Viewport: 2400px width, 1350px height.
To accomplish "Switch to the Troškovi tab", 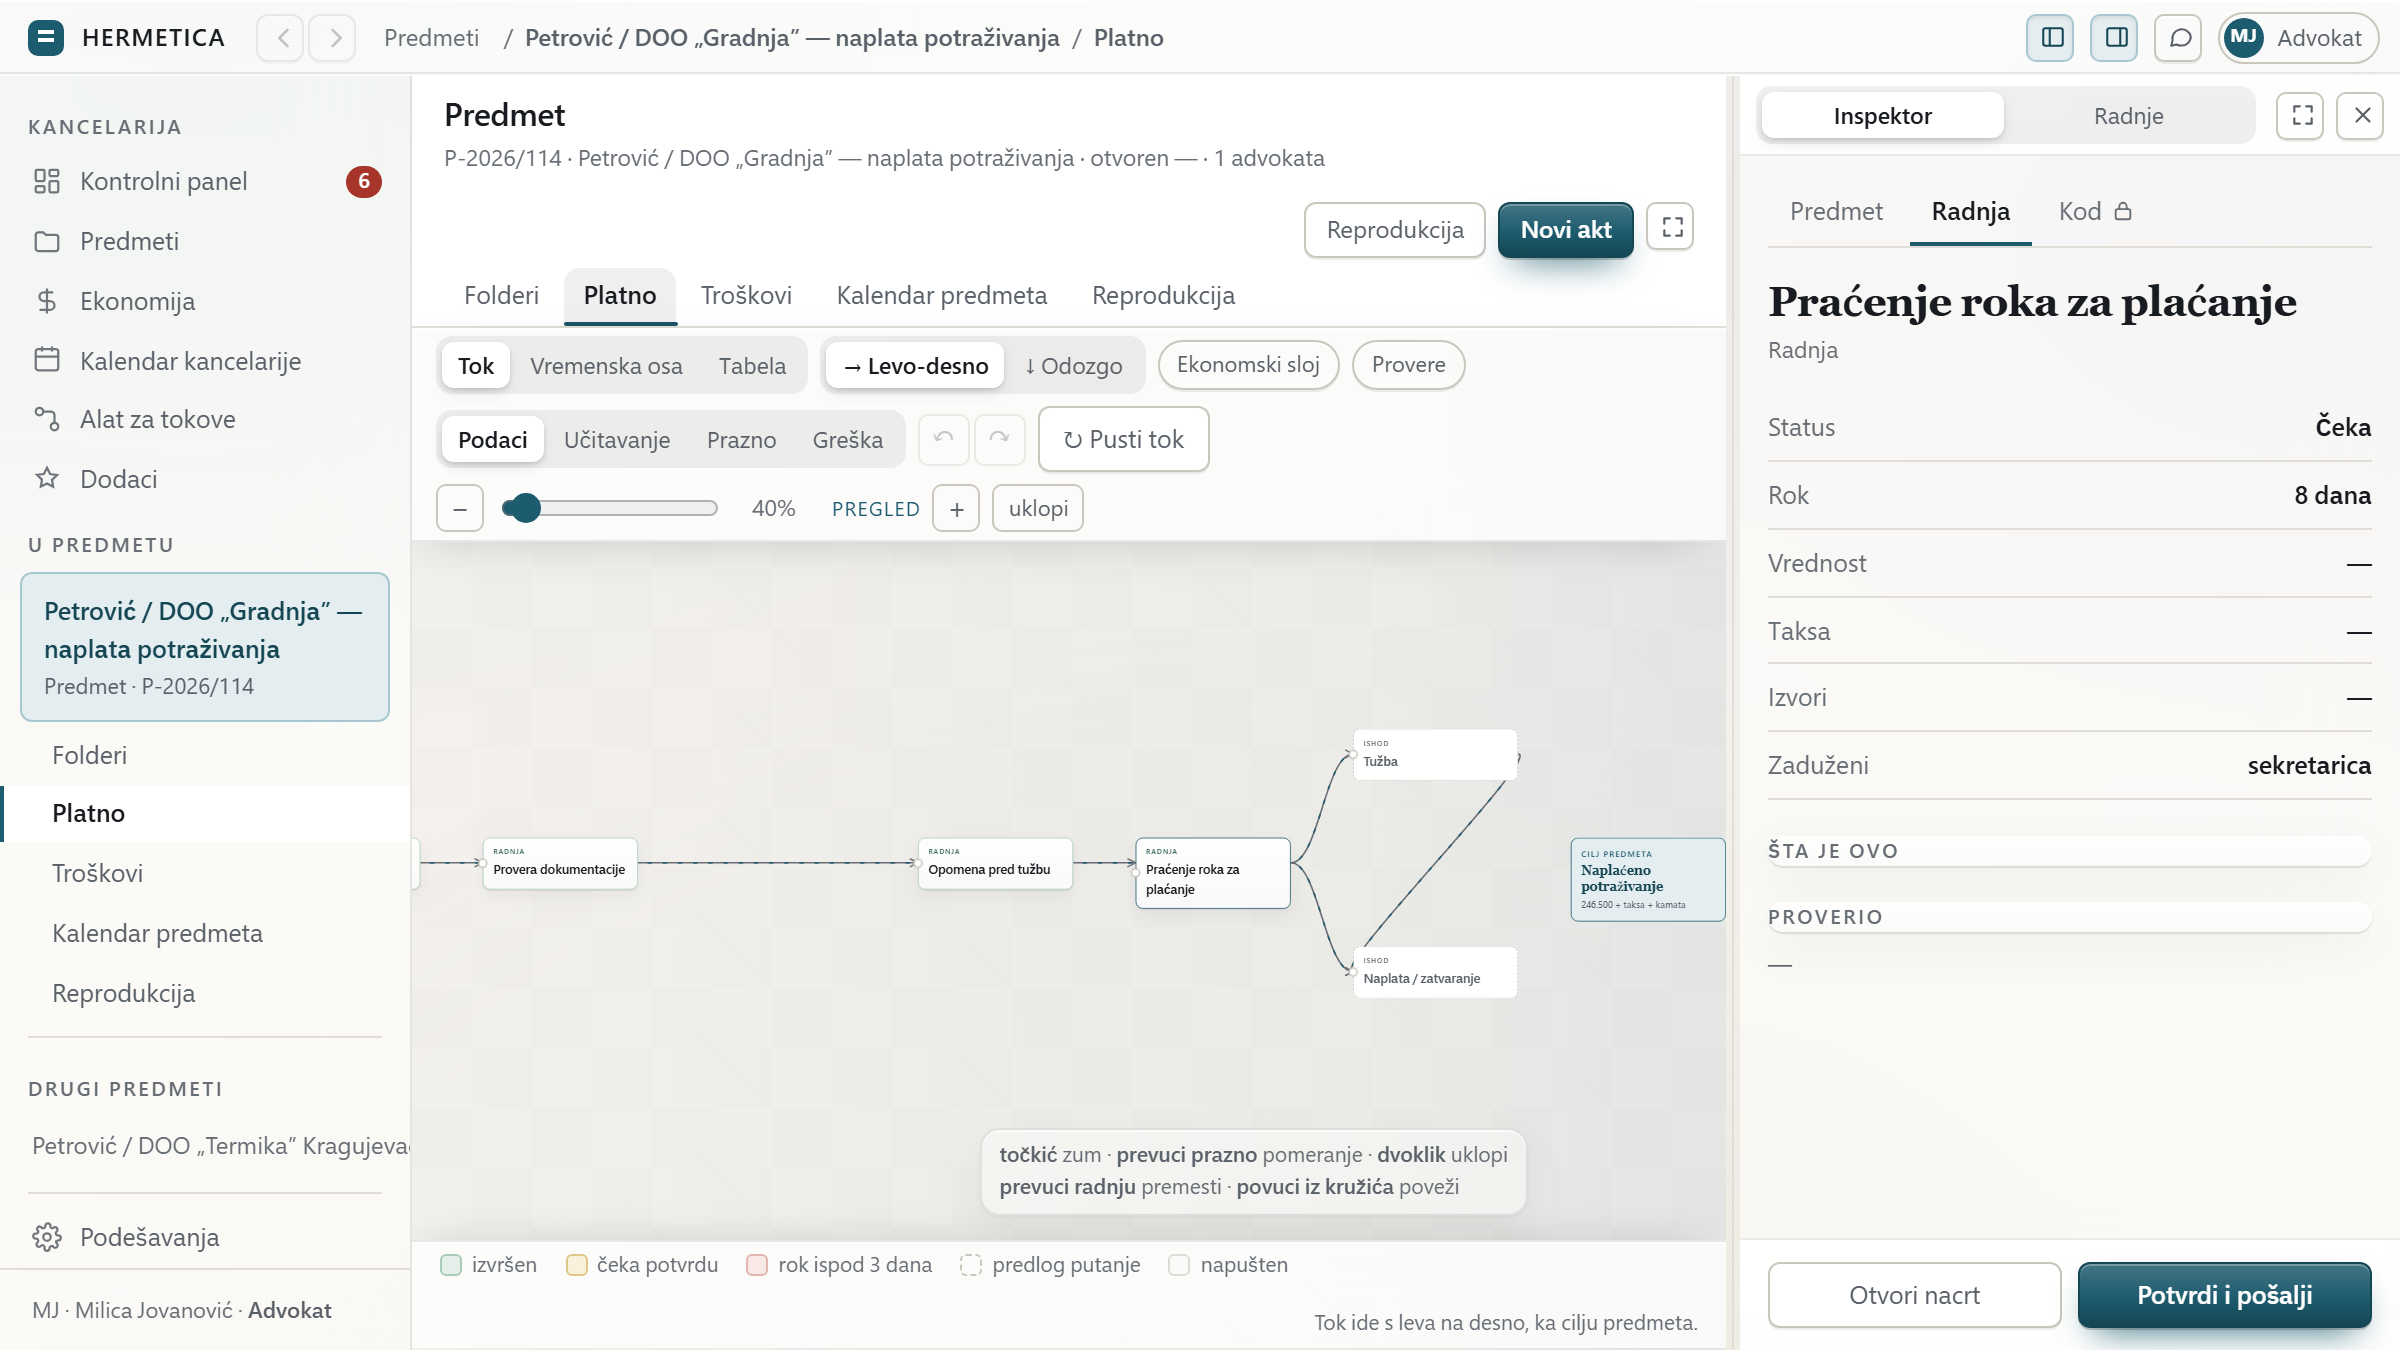I will (746, 296).
